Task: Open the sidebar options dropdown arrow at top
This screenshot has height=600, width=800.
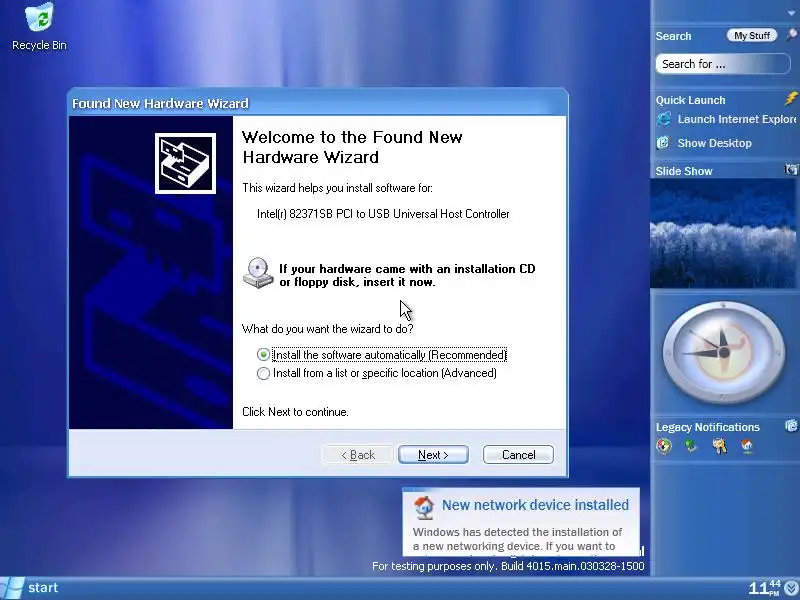Action: point(791,13)
